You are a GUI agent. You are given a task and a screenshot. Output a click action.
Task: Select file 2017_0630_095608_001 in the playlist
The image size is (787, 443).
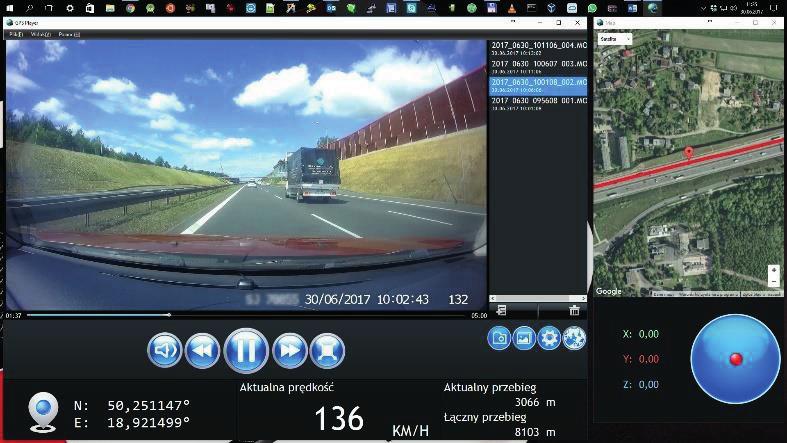pyautogui.click(x=538, y=103)
